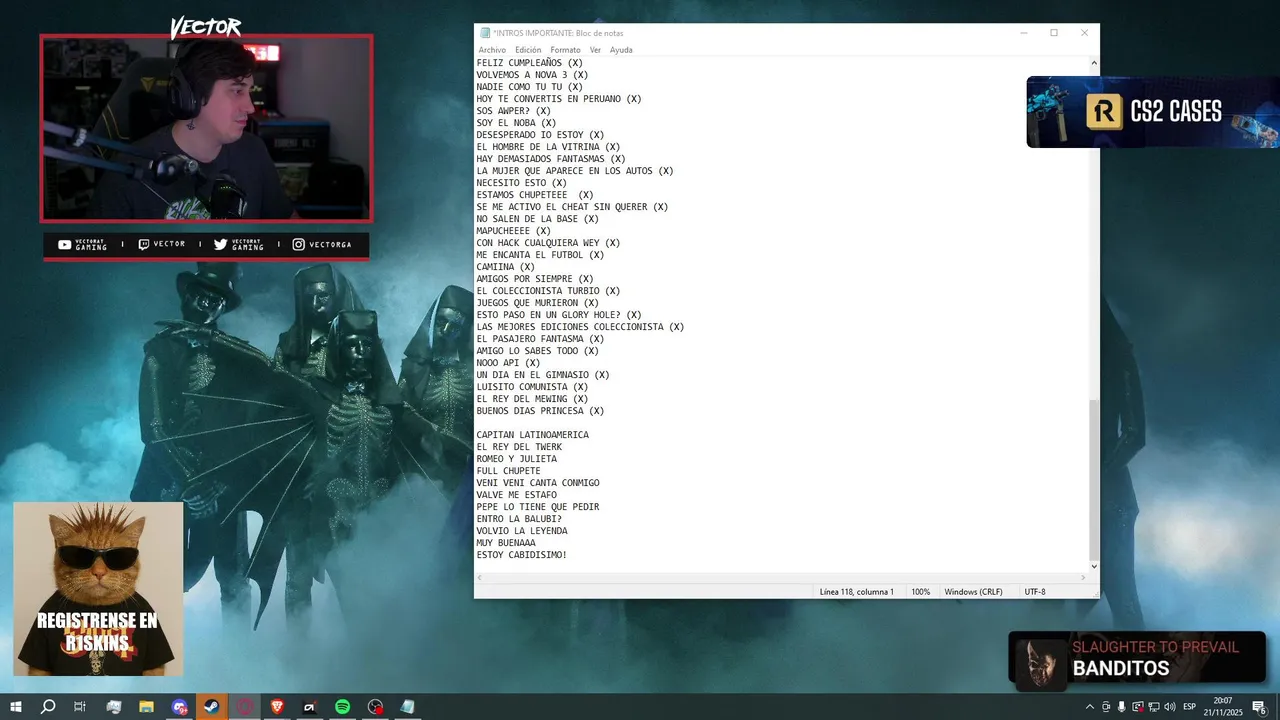Click Notepad vertical scrollbar up arrow
Viewport: 1280px width, 720px height.
coord(1094,63)
